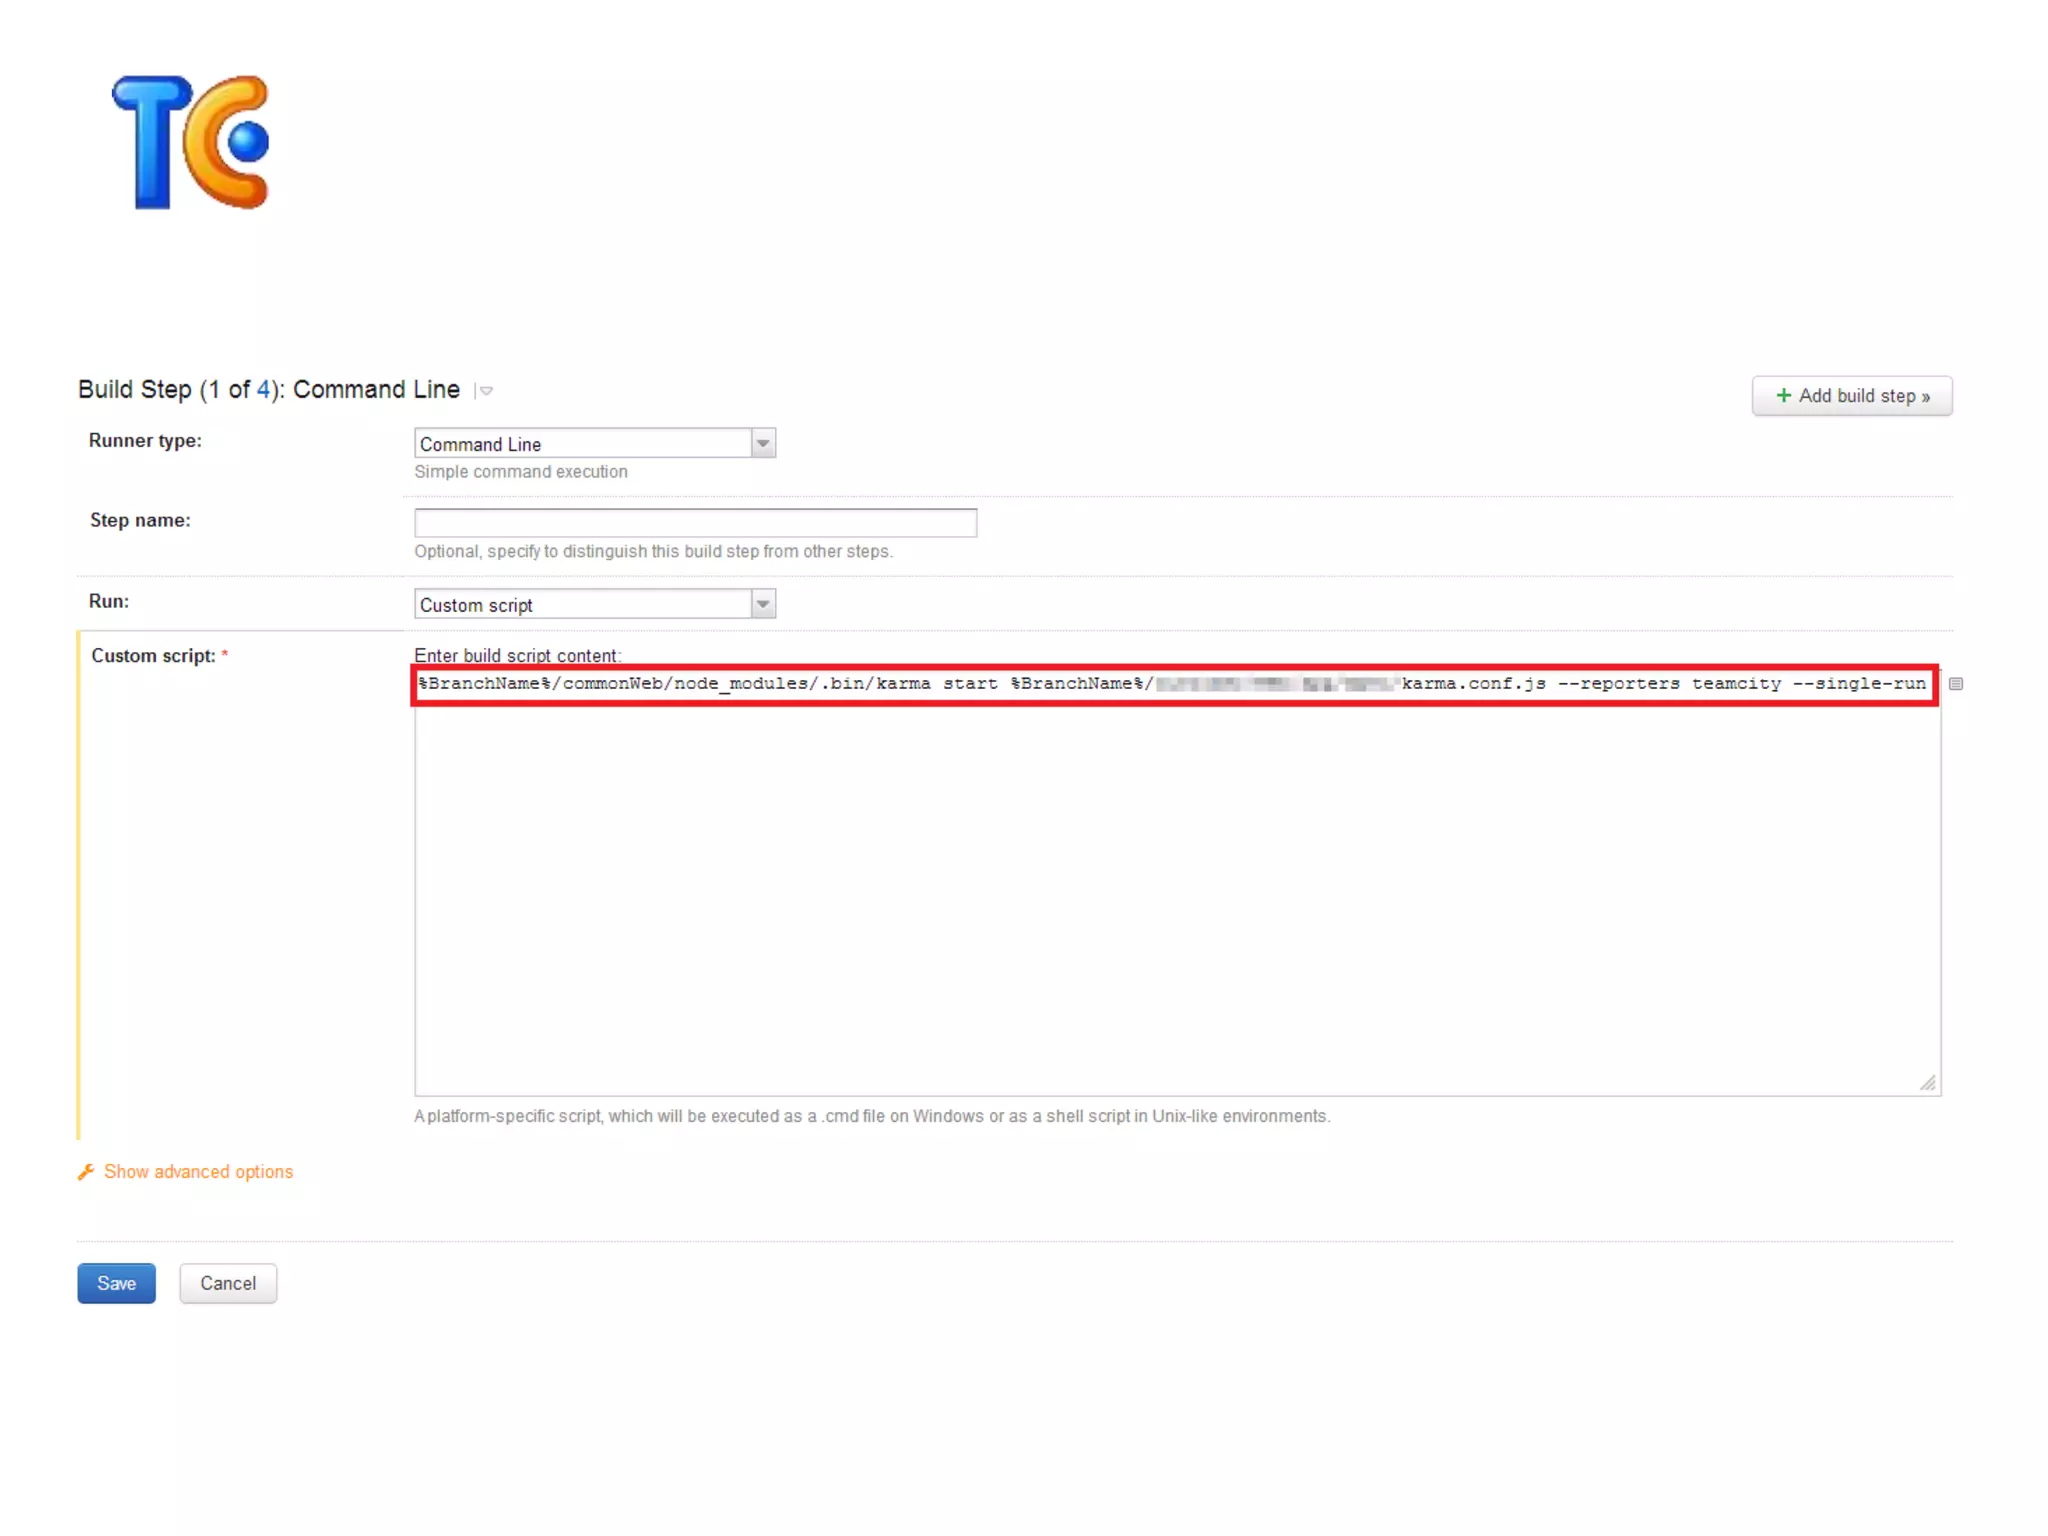2048x1536 pixels.
Task: Show advanced options
Action: pyautogui.click(x=198, y=1172)
